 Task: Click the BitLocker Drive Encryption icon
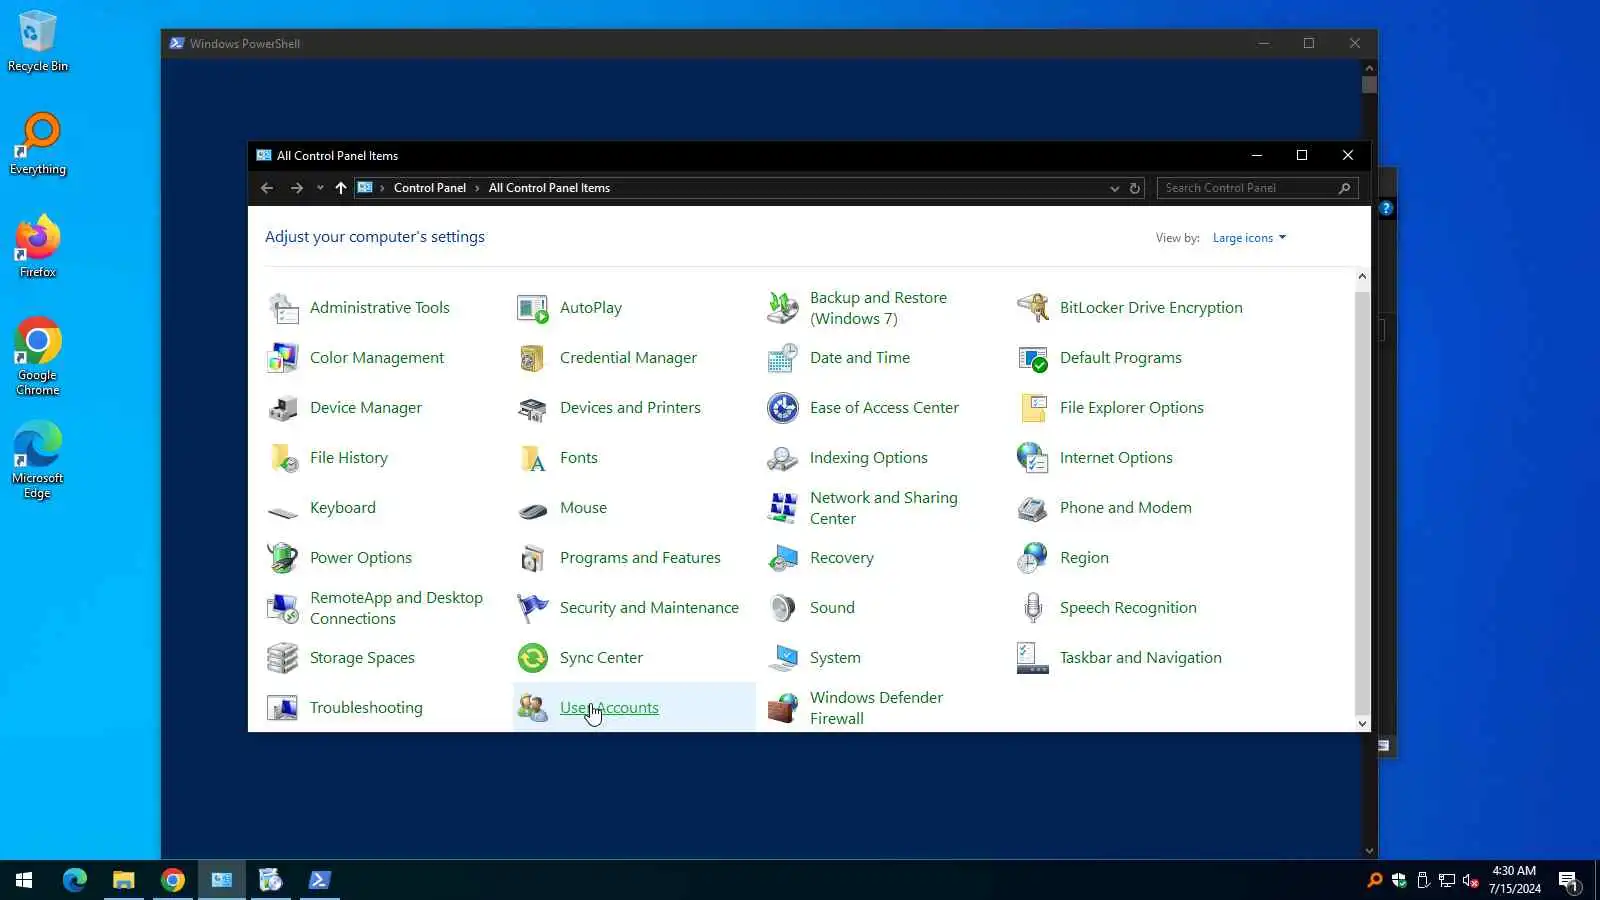point(1033,308)
